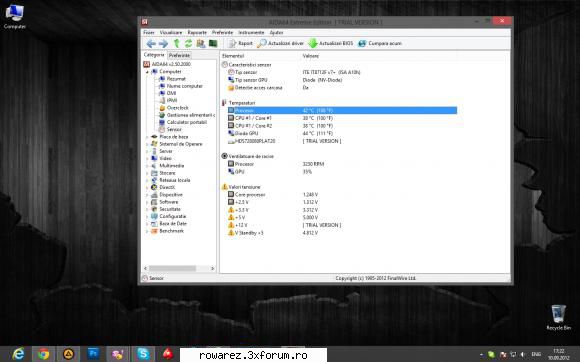Refresh with the green circular arrows icon

click(x=188, y=44)
